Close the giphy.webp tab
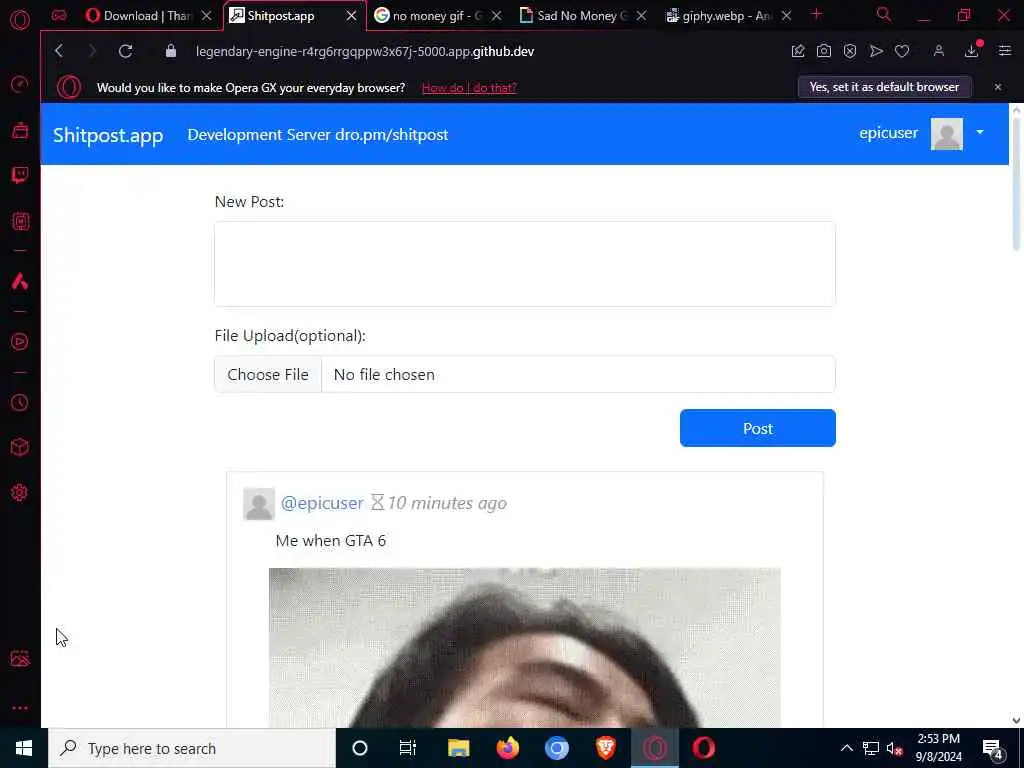 pyautogui.click(x=786, y=16)
